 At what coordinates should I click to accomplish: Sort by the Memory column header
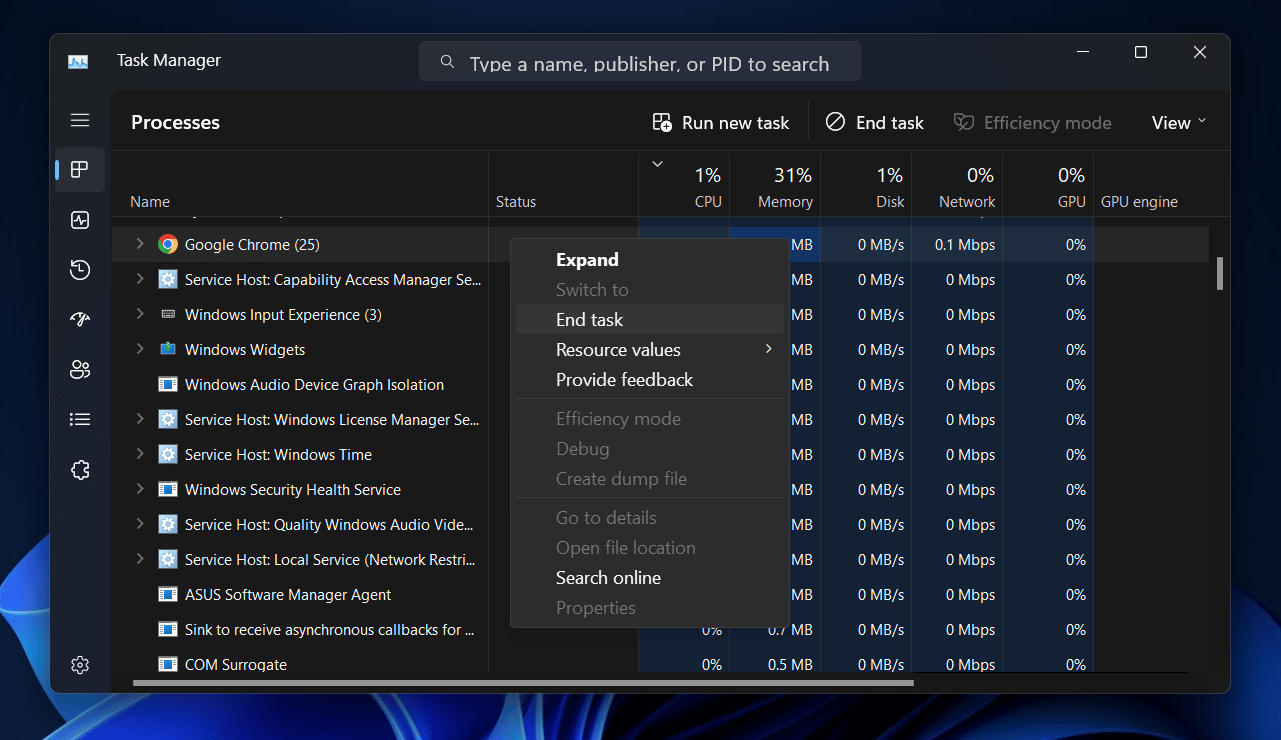pos(775,185)
